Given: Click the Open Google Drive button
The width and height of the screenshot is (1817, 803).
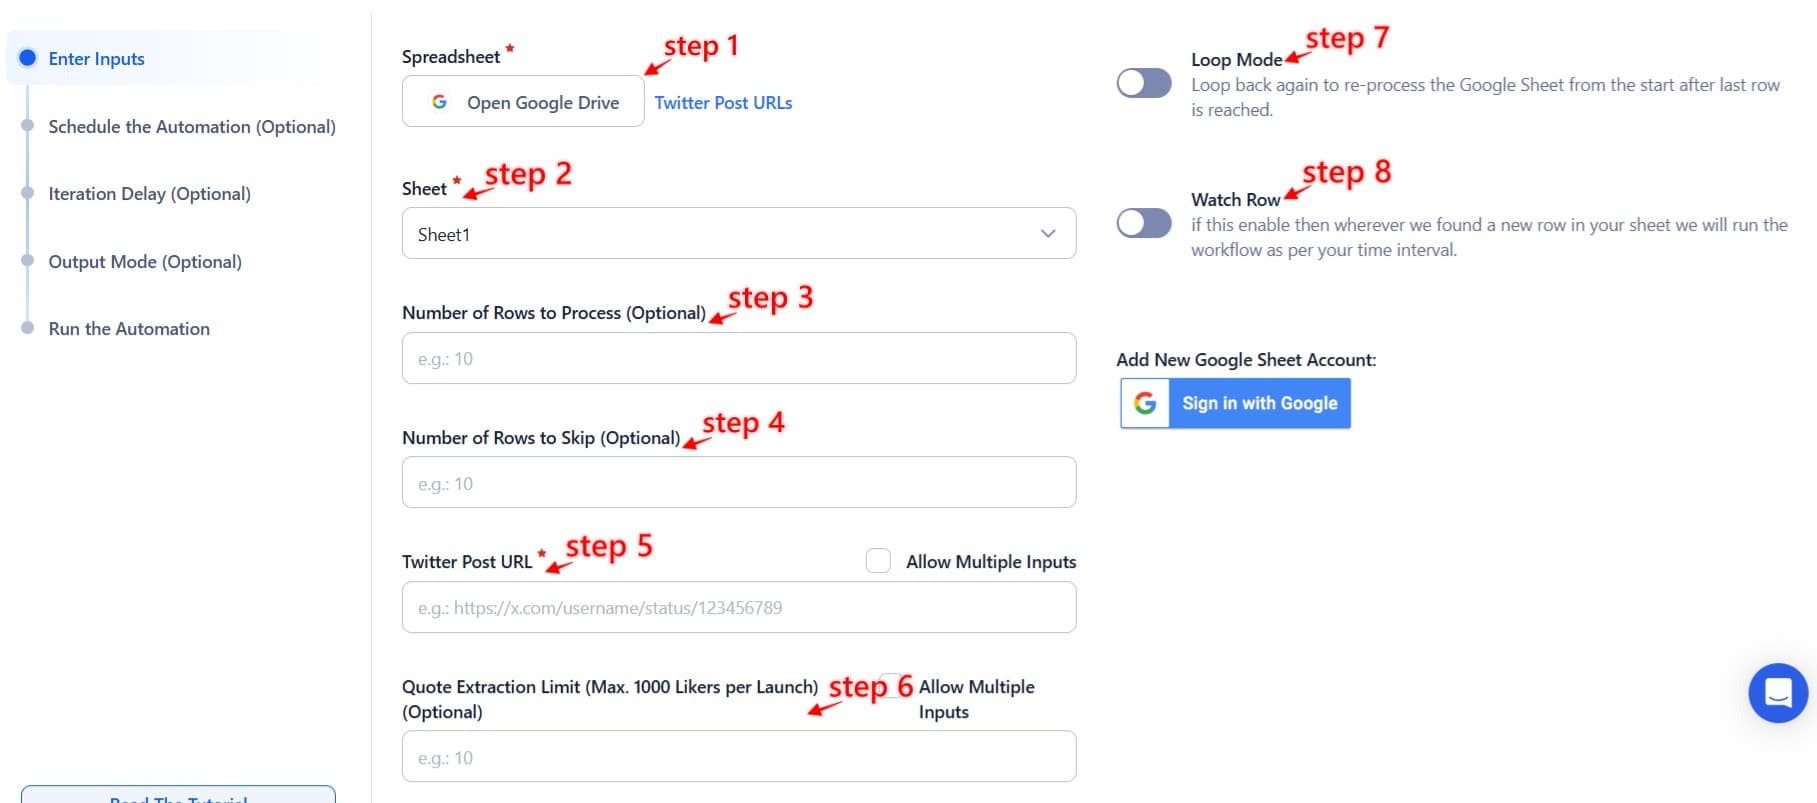Looking at the screenshot, I should 522,101.
